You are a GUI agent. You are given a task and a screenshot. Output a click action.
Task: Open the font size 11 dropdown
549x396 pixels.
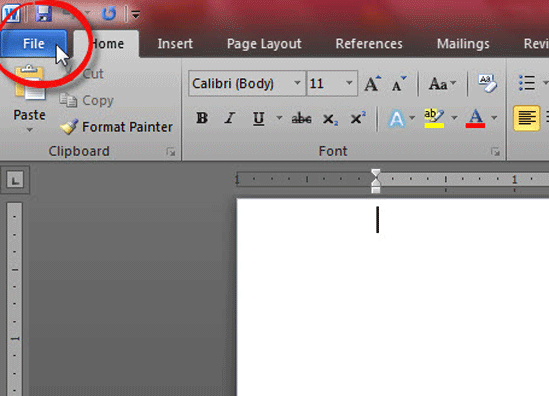(349, 83)
